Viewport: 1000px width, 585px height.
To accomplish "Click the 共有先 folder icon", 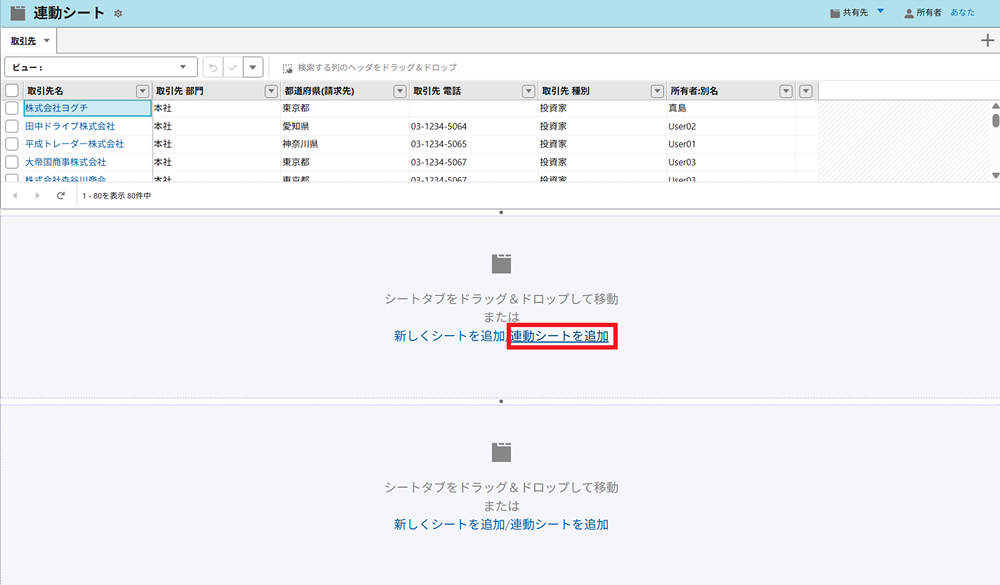I will point(835,13).
